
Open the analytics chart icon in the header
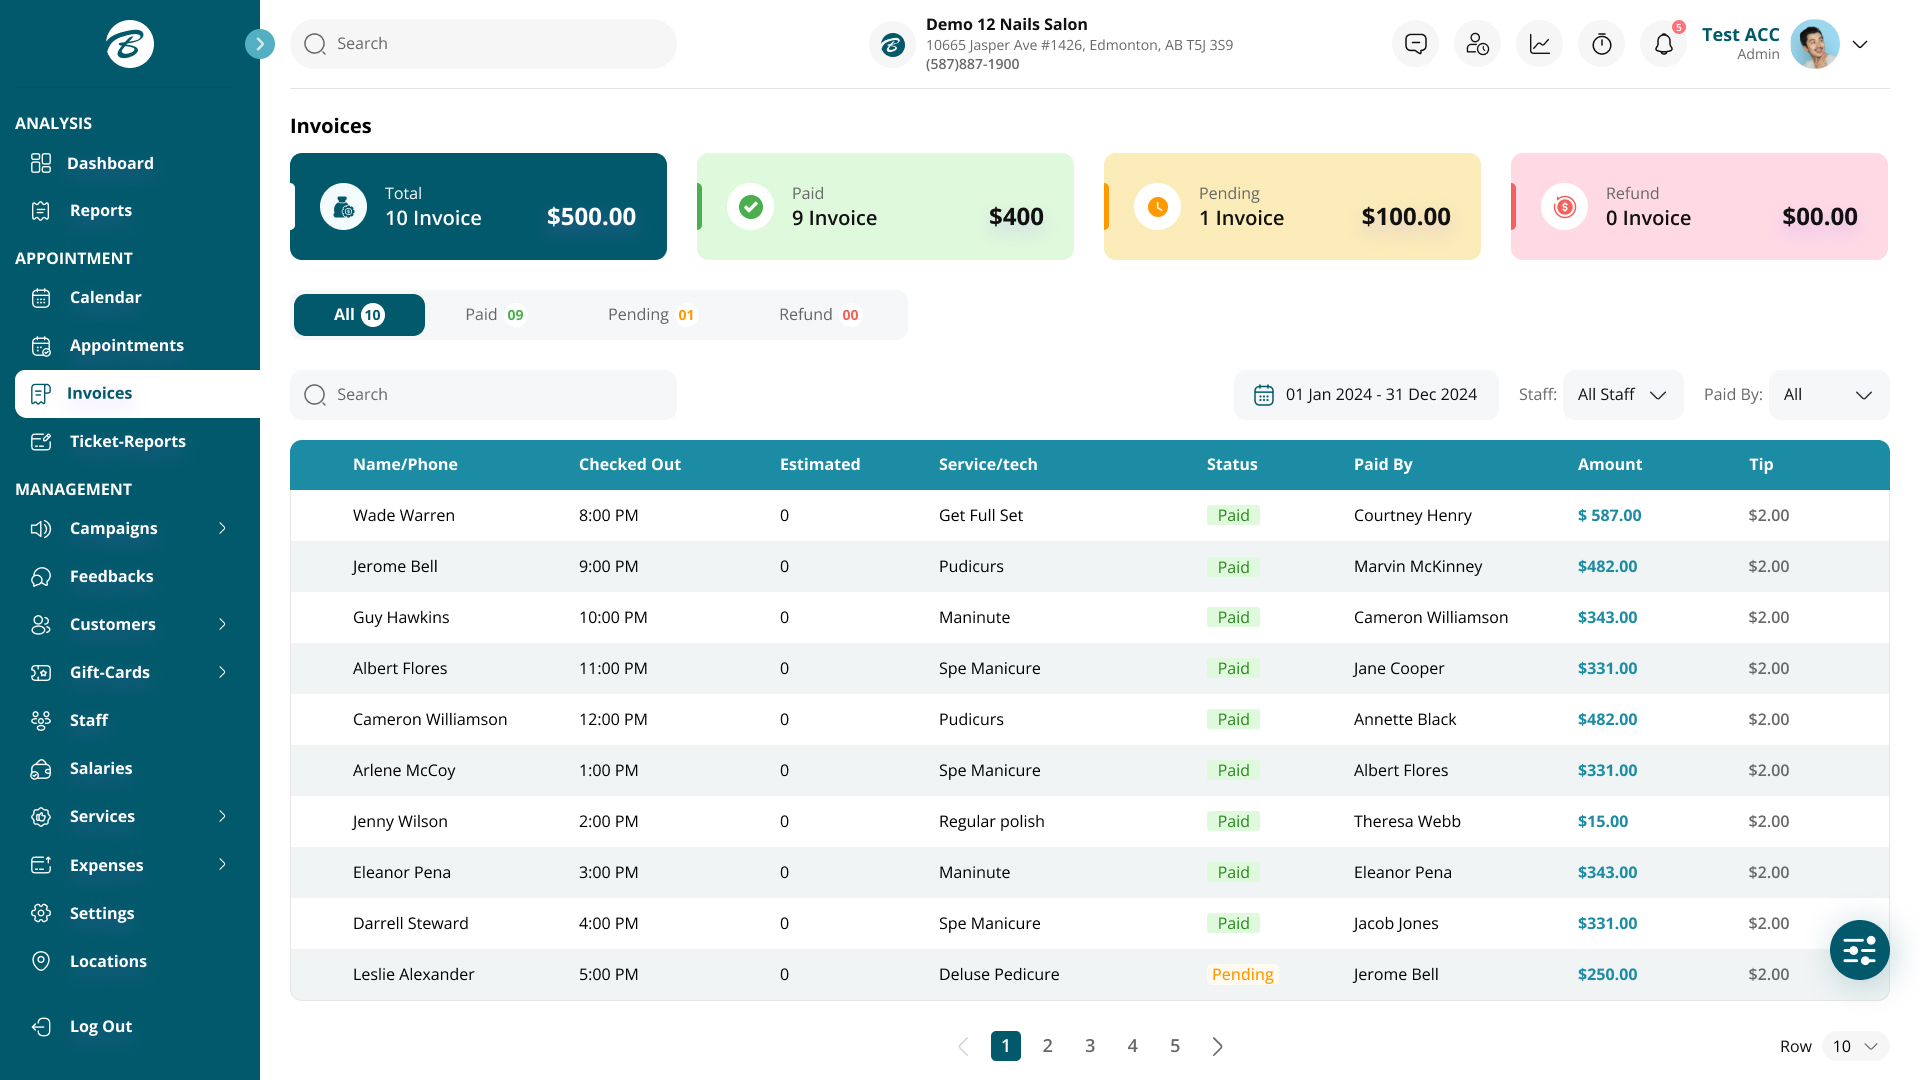click(x=1539, y=43)
